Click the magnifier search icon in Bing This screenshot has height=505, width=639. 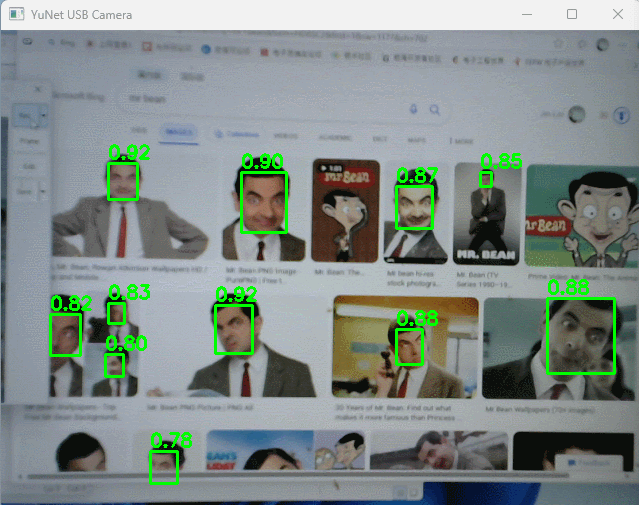435,110
